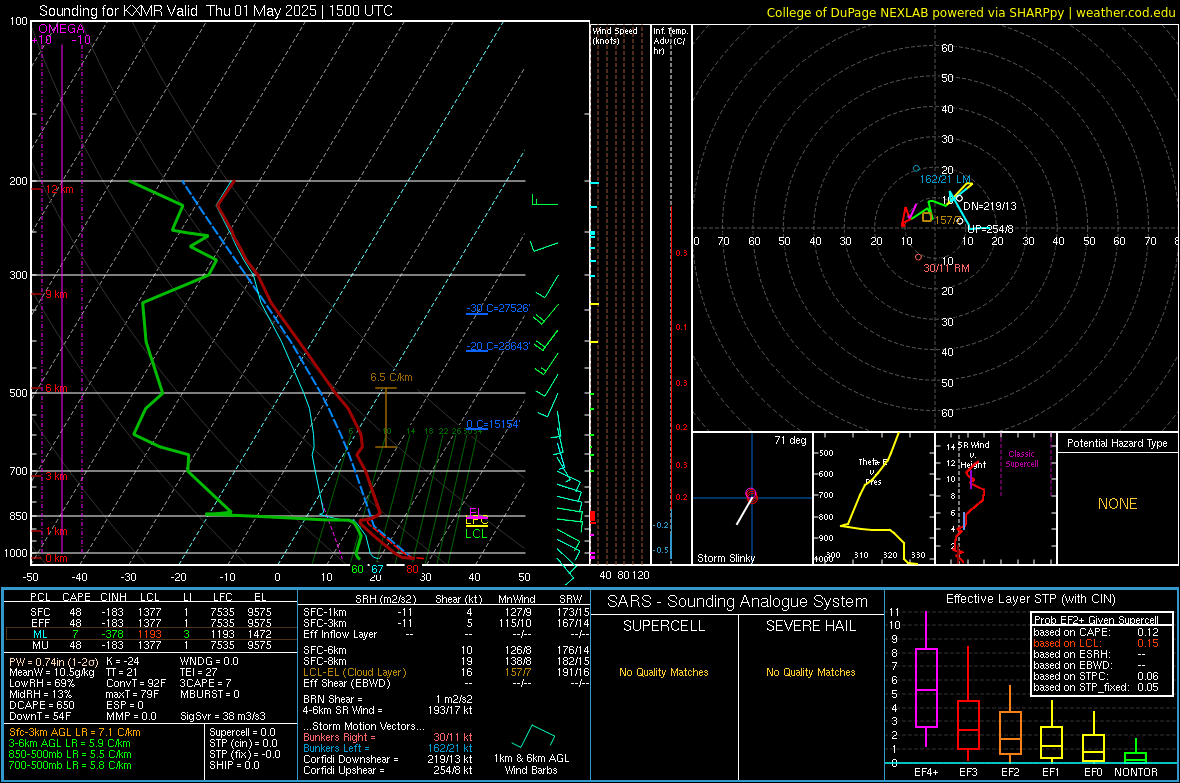Image resolution: width=1180 pixels, height=783 pixels.
Task: Click the 'SHIP = 0.0' value
Action: click(234, 765)
